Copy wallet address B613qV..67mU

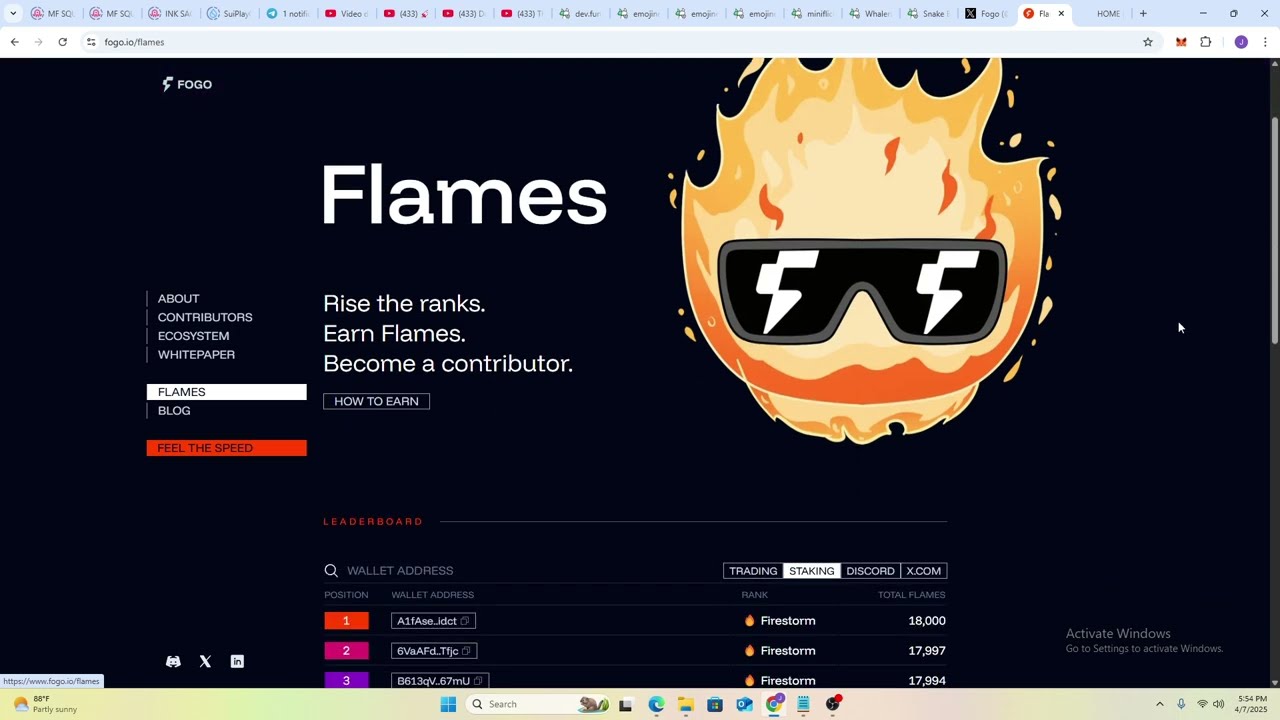(478, 681)
